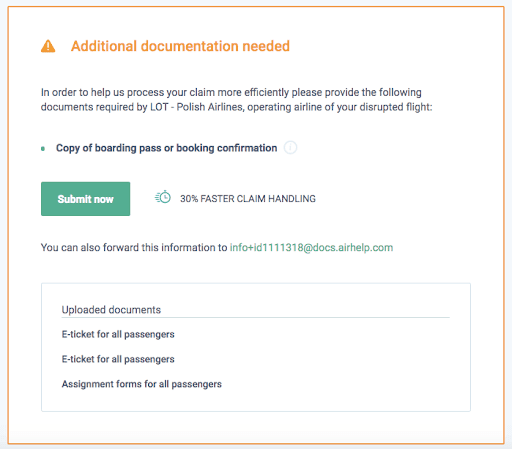
Task: Click the 30% FASTER CLAIM HANDLING label
Action: tap(248, 199)
